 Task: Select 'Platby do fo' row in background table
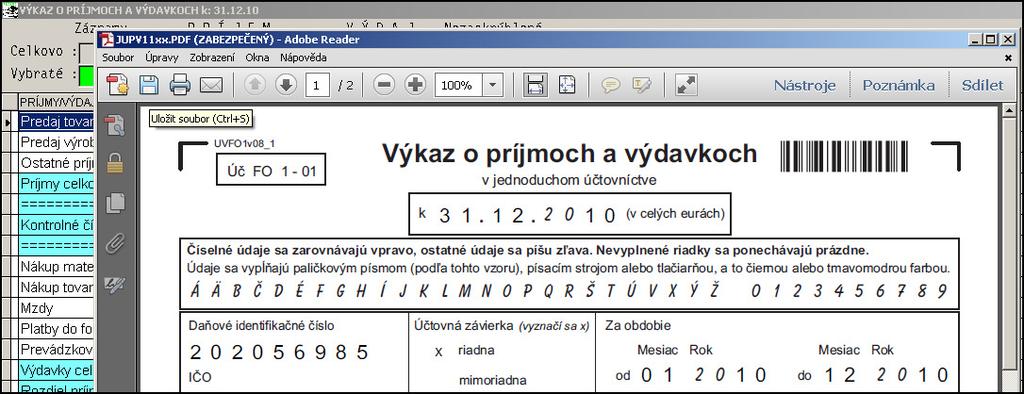point(56,328)
